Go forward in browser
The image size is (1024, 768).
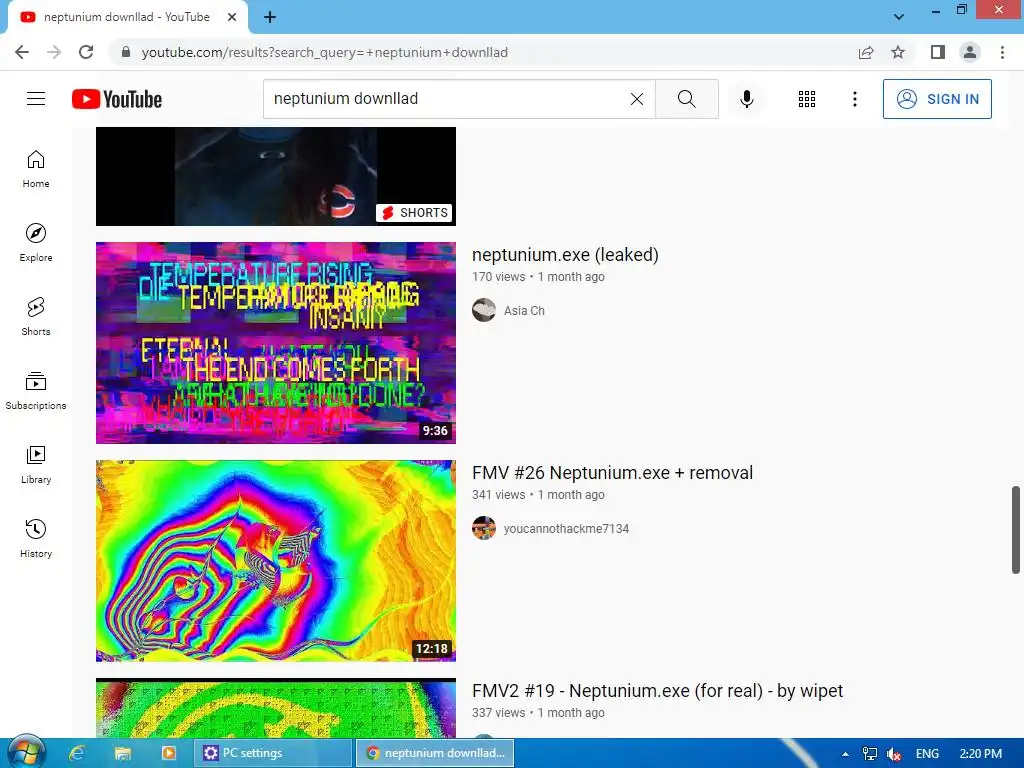pos(54,52)
